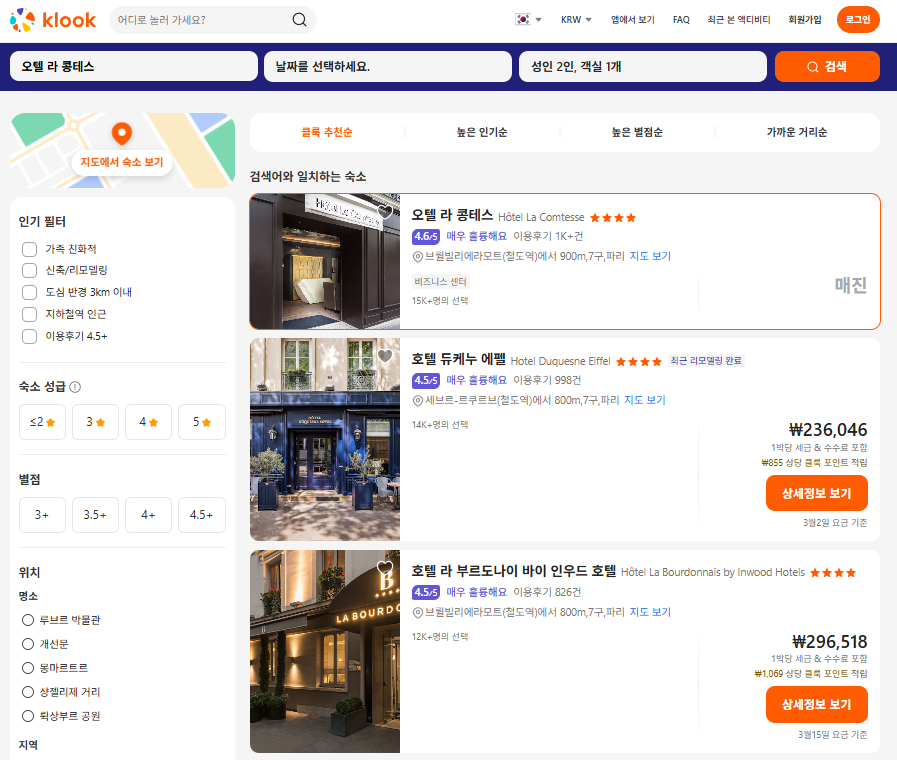Select the '4+' rating filter

pos(148,515)
